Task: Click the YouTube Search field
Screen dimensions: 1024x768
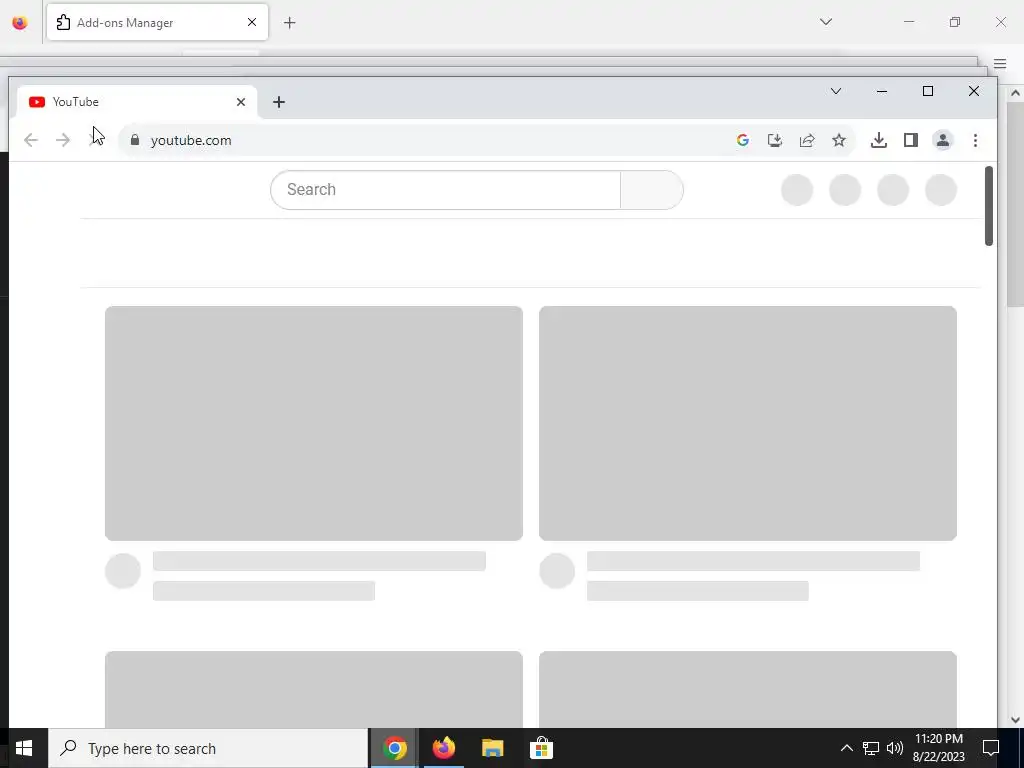Action: pos(445,190)
